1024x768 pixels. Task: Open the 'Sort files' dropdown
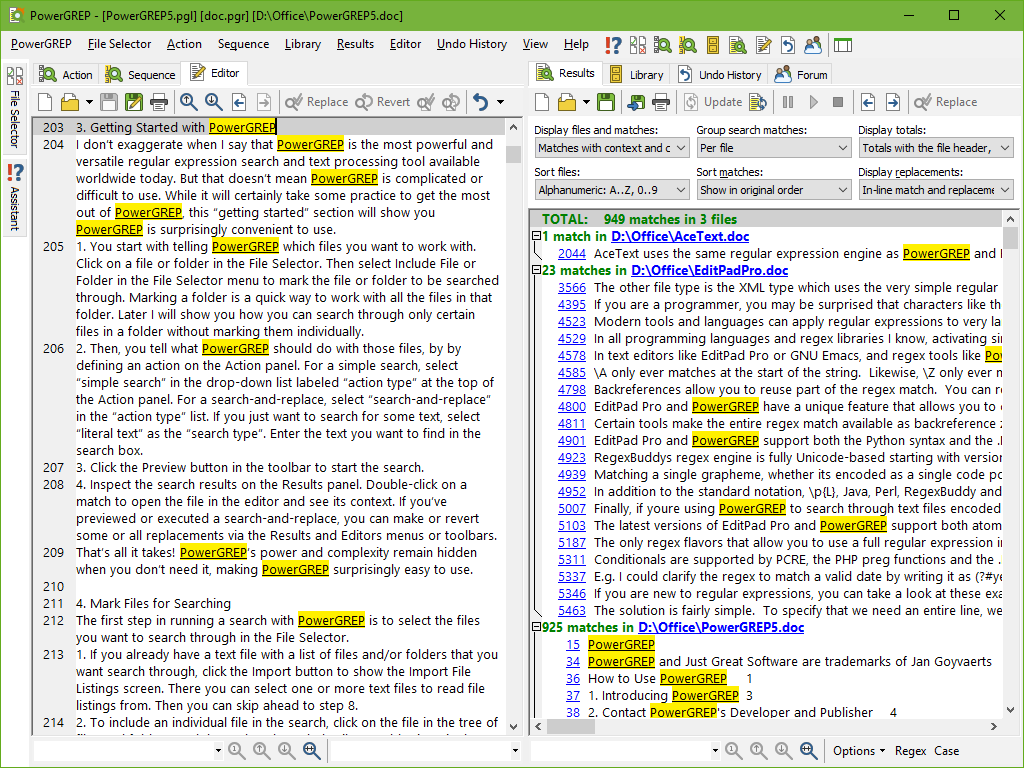(611, 190)
